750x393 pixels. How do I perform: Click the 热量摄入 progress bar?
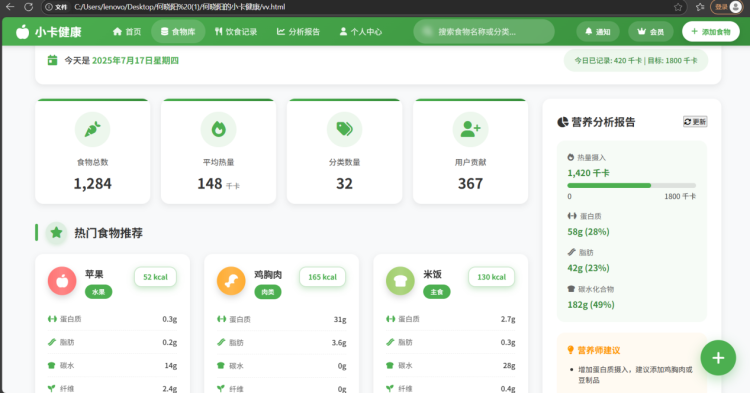click(631, 185)
